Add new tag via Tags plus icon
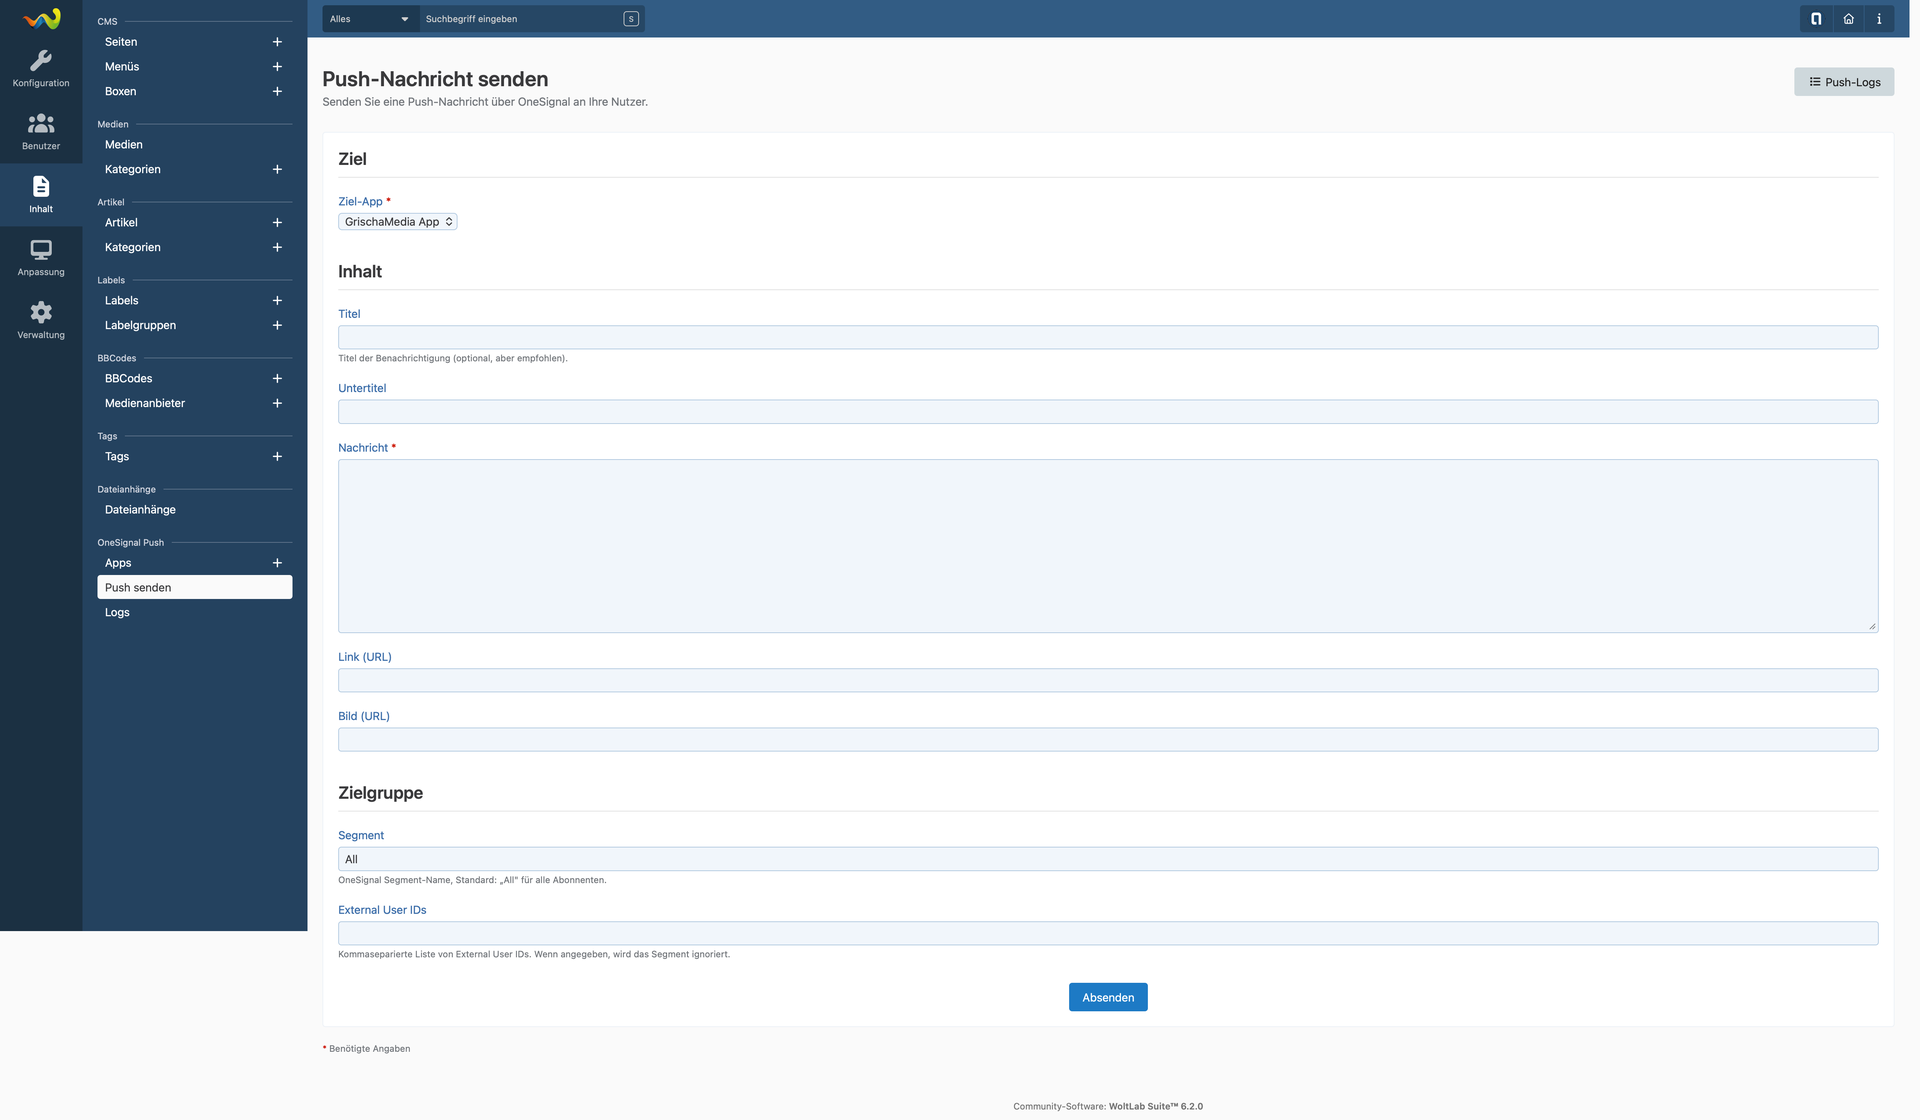The width and height of the screenshot is (1920, 1120). [277, 457]
